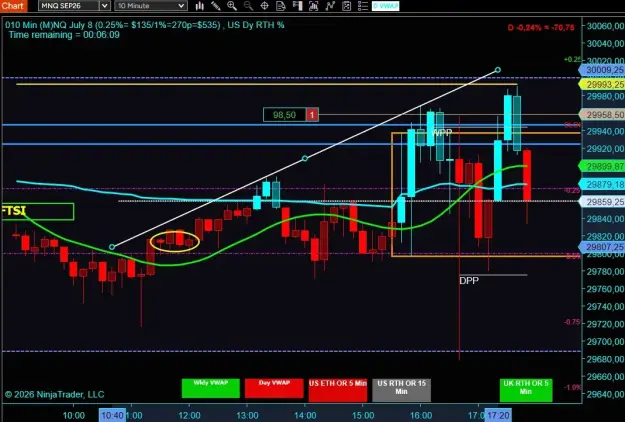
Task: Select the Chart tab
Action: pos(13,6)
